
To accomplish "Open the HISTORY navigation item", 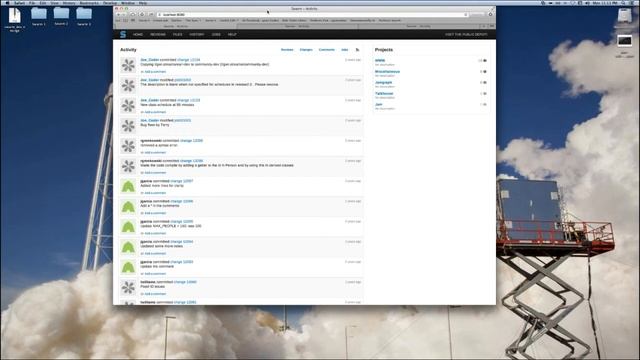I will pyautogui.click(x=197, y=35).
